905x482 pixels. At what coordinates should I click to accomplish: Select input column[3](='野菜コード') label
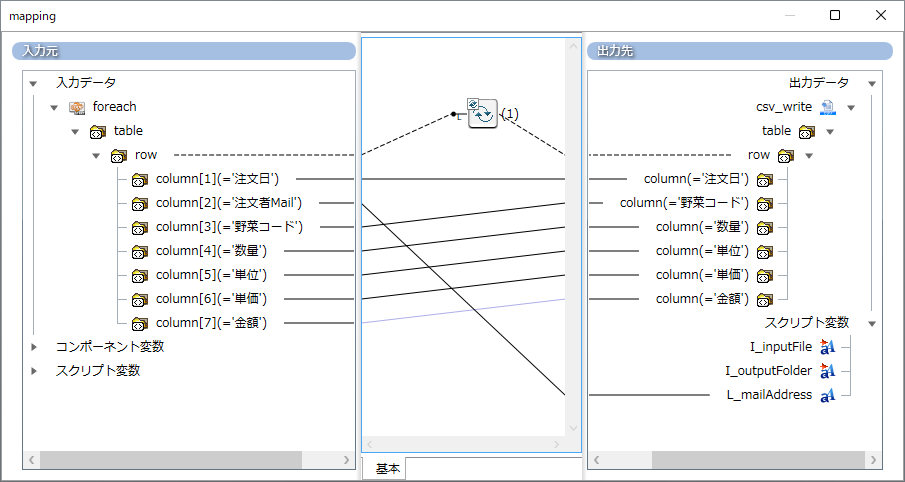click(x=229, y=227)
